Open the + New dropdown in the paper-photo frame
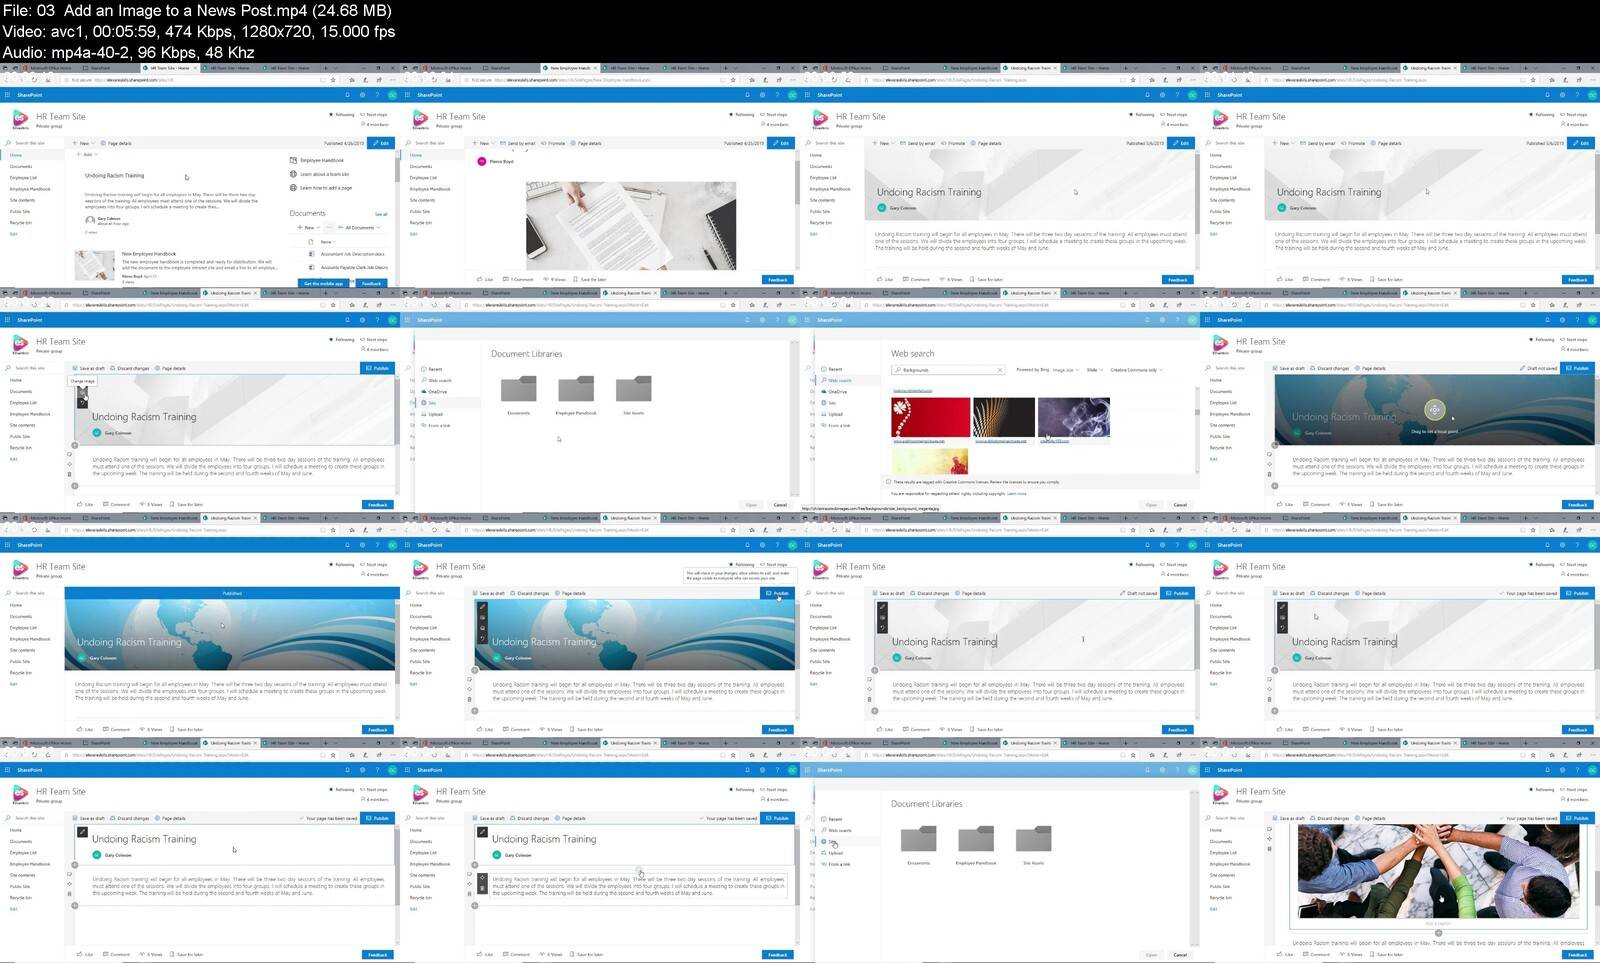The width and height of the screenshot is (1600, 963). (x=484, y=143)
